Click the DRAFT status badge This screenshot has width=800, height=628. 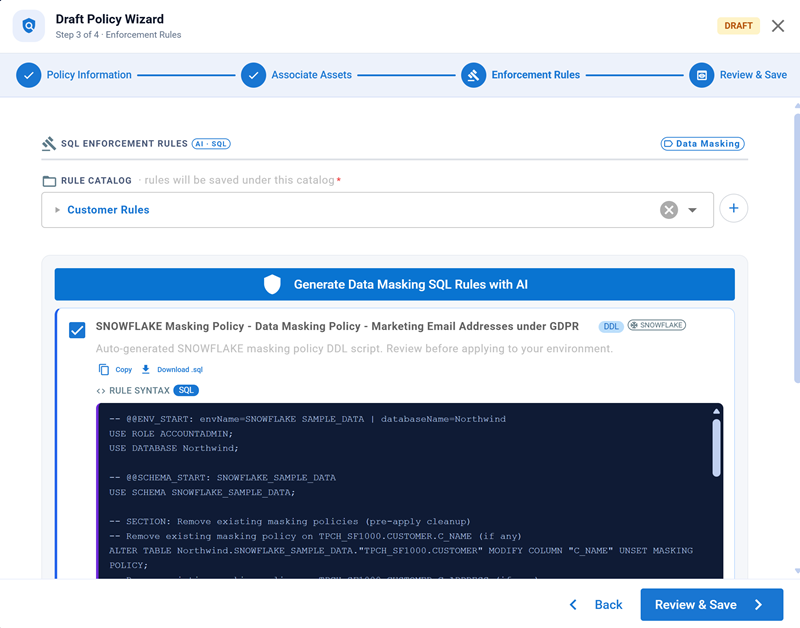[738, 26]
